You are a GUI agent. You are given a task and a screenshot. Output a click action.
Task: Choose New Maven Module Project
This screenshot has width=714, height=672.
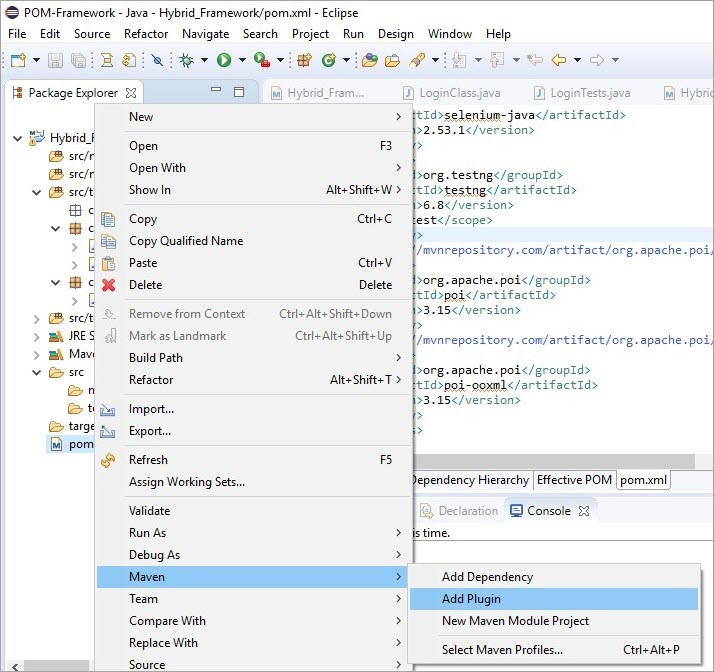click(554, 621)
